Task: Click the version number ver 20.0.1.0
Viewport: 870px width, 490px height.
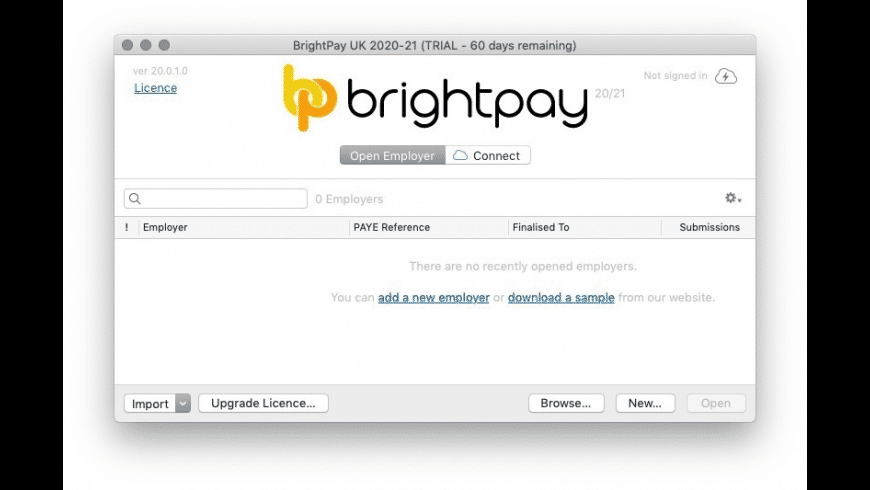Action: point(160,71)
